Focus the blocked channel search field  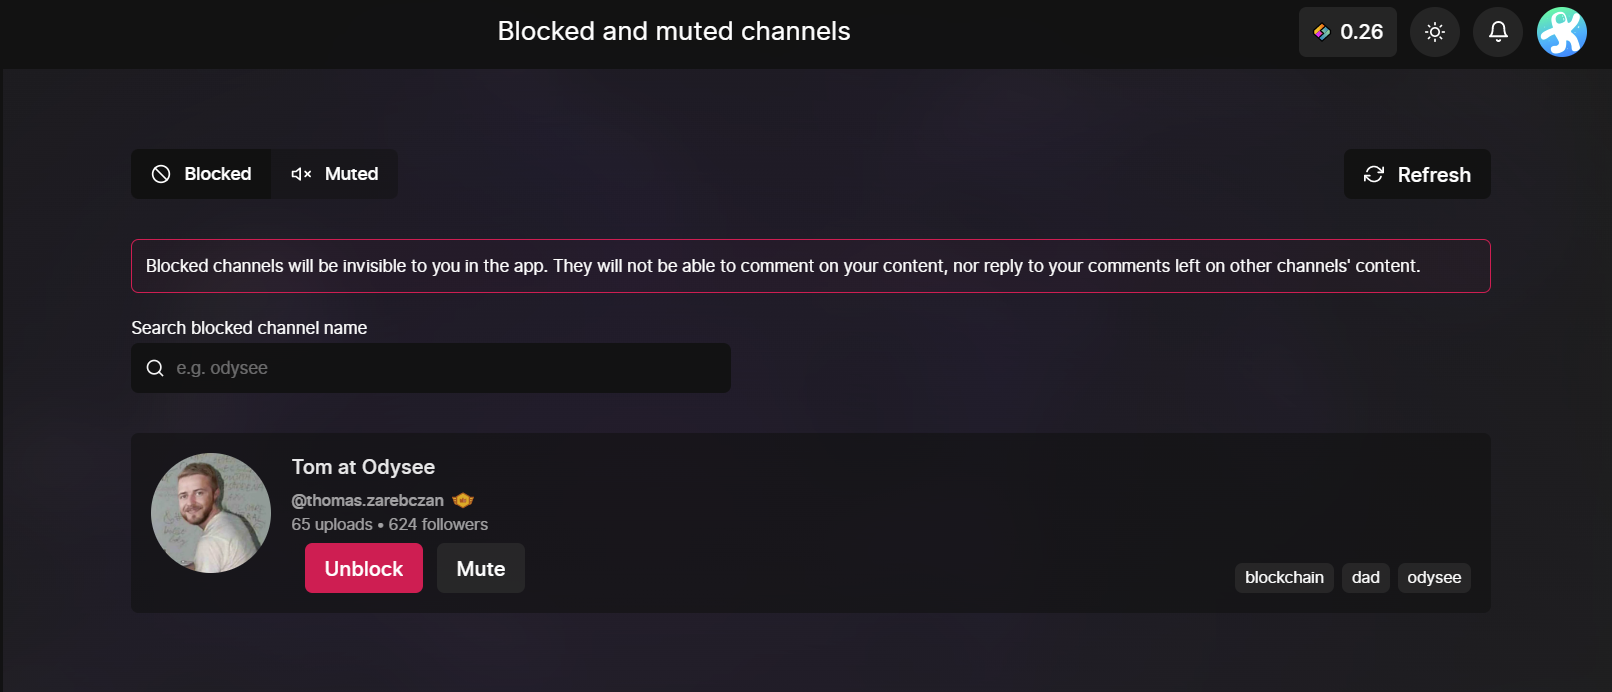pos(431,368)
